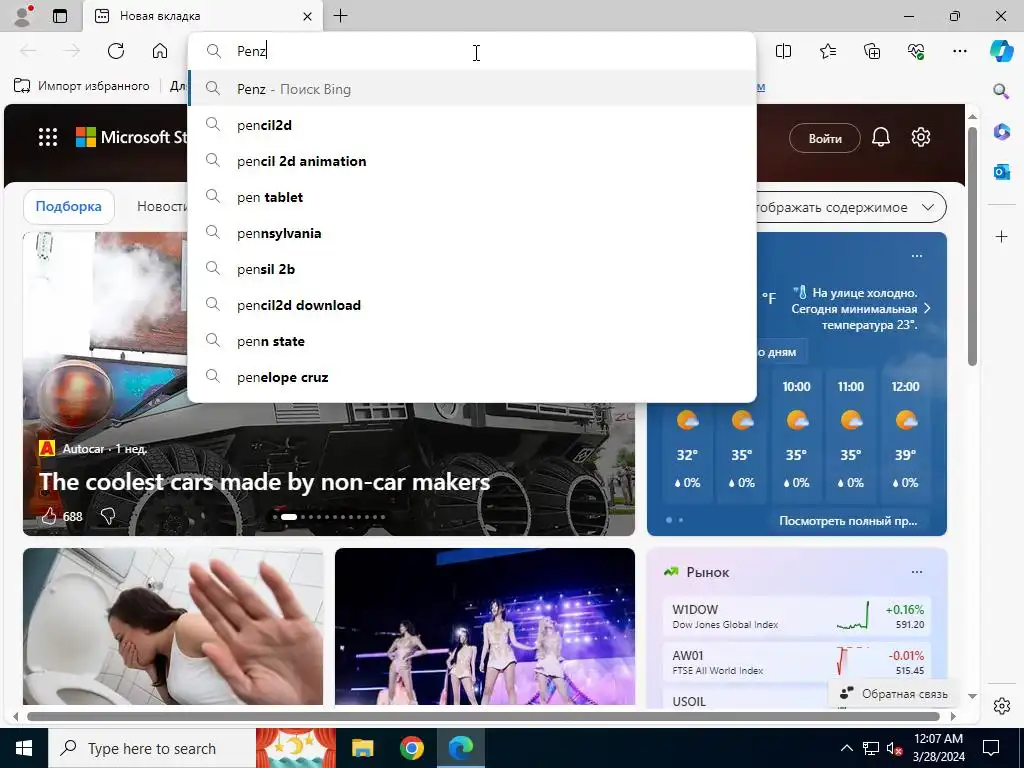Open the Collections icon

click(x=872, y=51)
